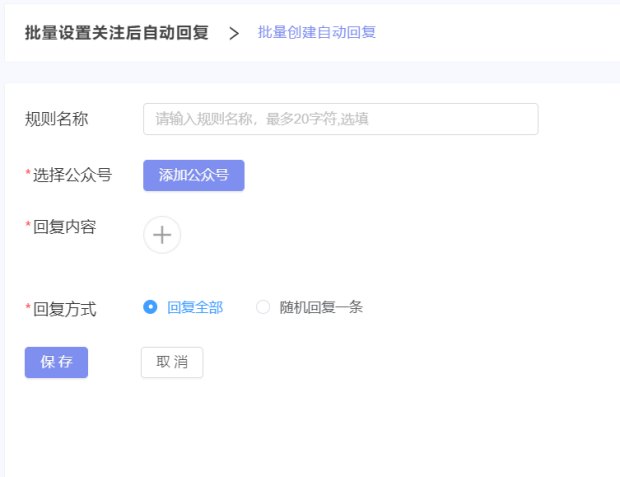Click the breadcrumb separator arrow
Screen dimensions: 620x477
(x=234, y=33)
